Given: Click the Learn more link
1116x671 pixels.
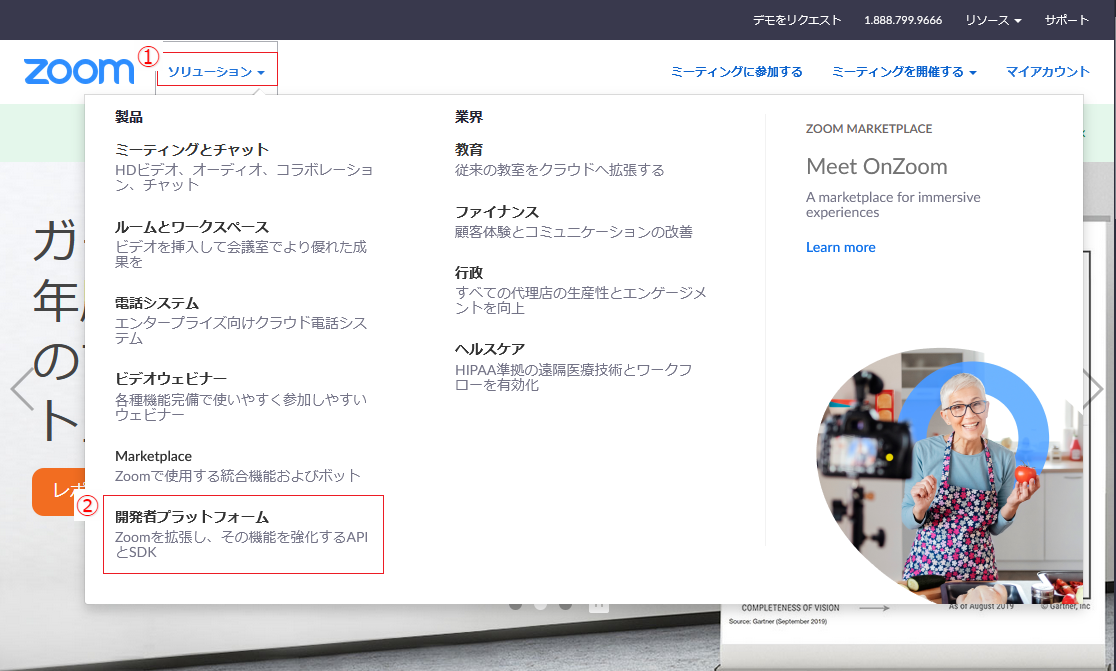Looking at the screenshot, I should coord(840,247).
